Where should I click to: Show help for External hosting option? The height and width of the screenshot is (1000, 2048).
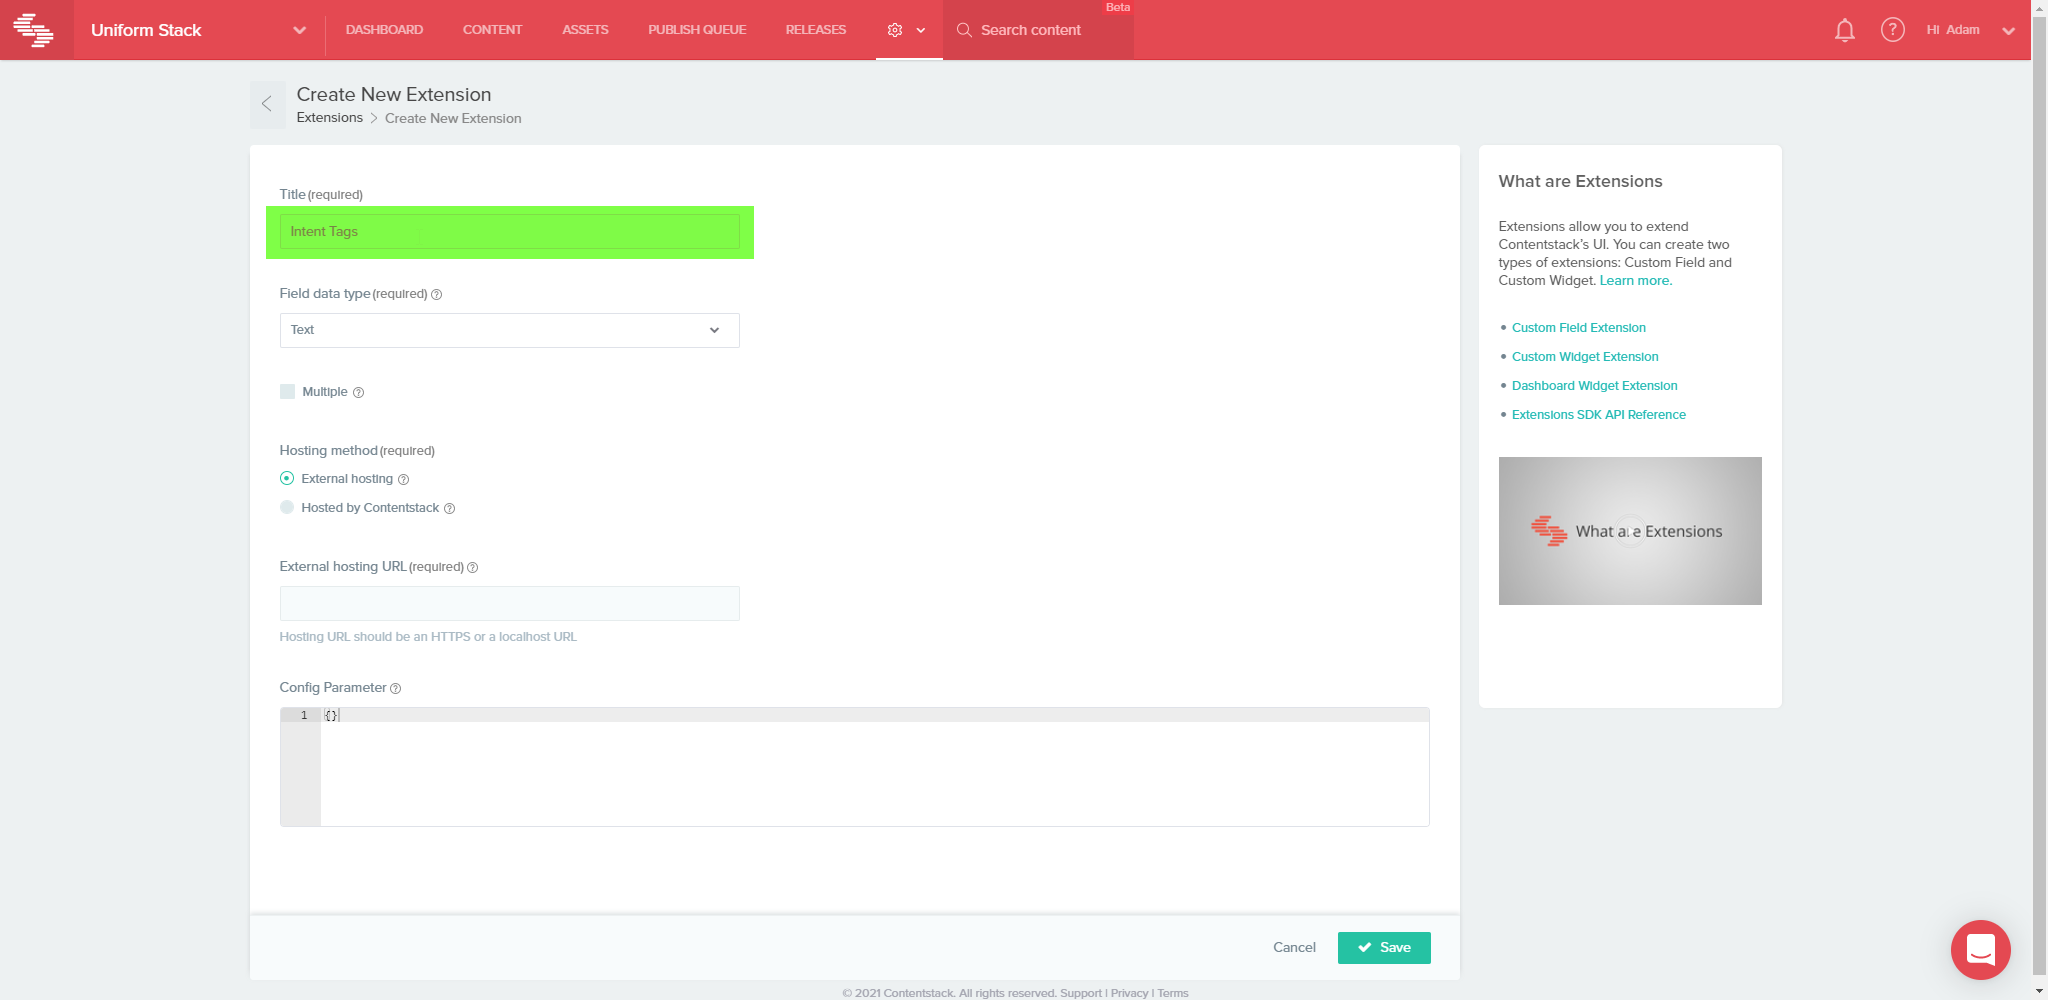[403, 479]
